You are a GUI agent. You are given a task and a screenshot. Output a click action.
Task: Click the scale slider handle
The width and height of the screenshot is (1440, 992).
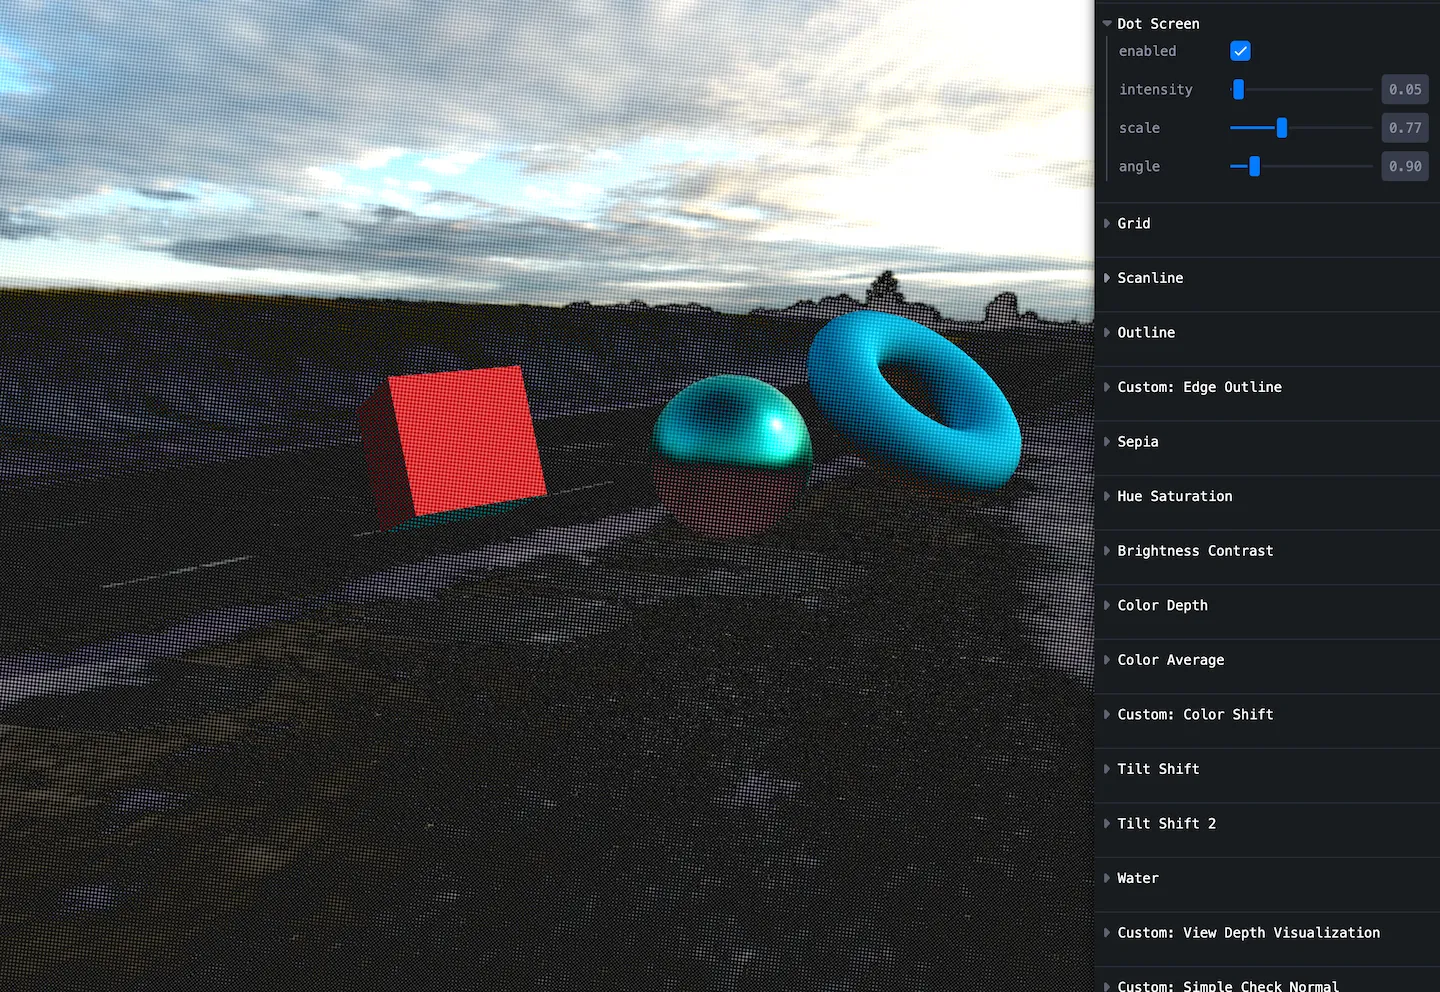(1282, 127)
